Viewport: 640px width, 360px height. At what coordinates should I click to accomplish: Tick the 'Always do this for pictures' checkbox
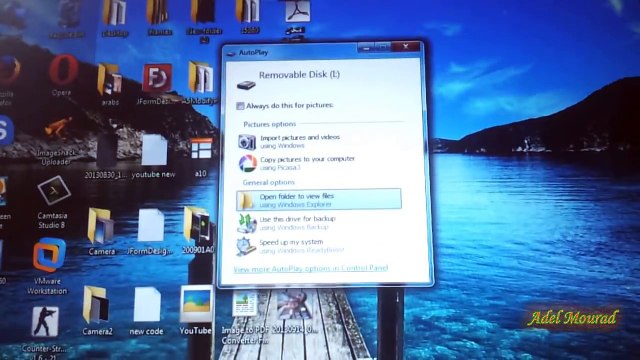[x=240, y=106]
